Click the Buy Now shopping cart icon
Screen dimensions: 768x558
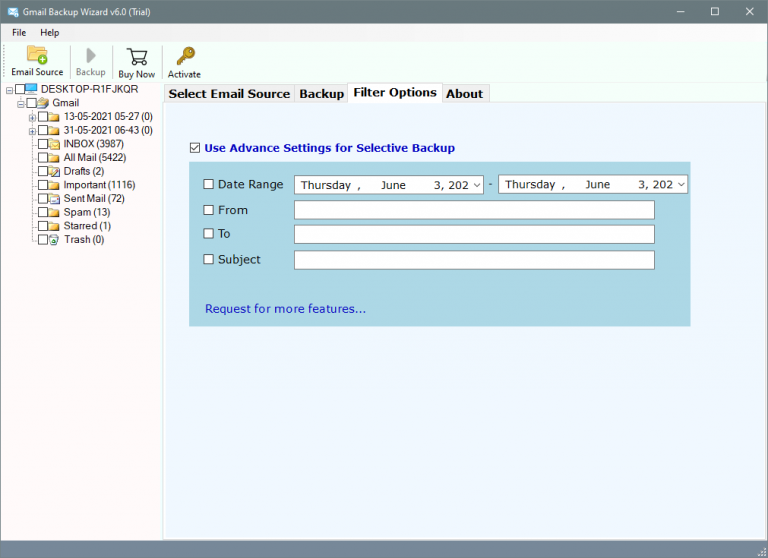coord(137,56)
